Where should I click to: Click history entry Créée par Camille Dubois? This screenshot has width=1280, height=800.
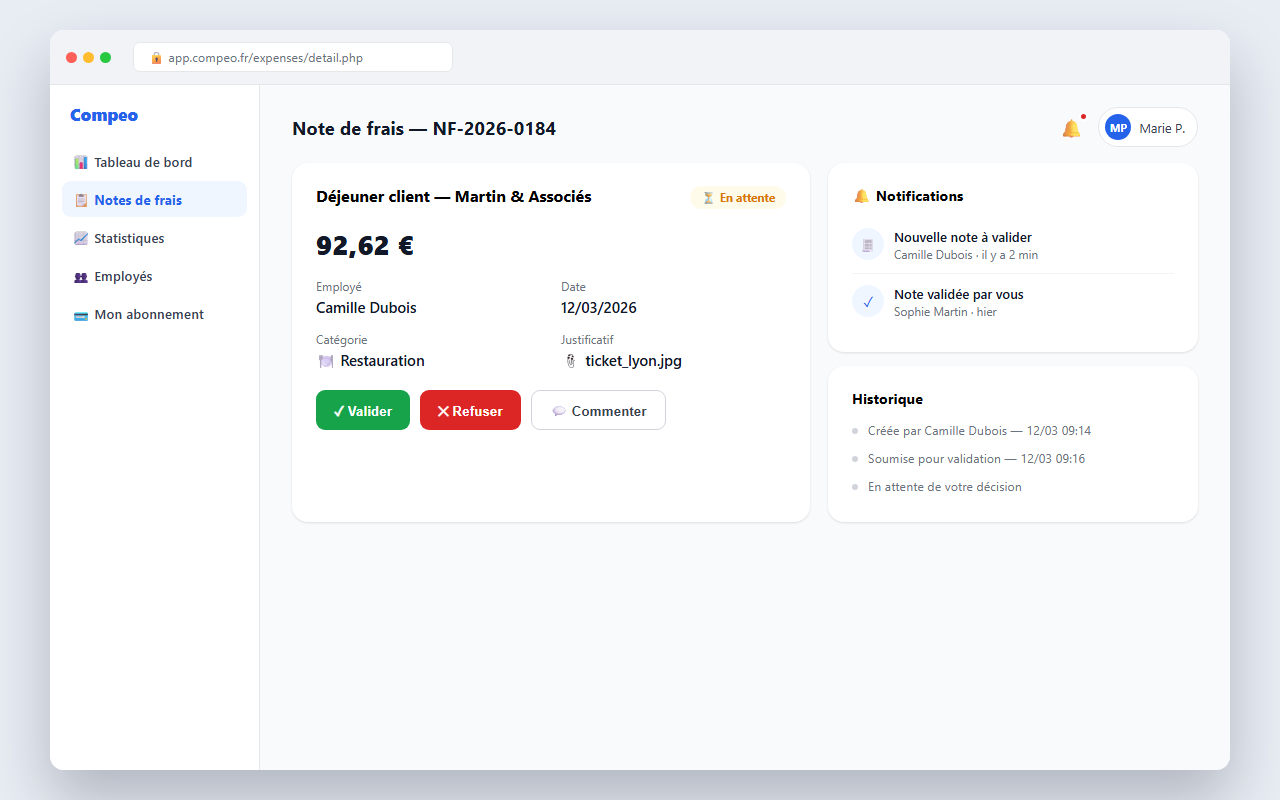coord(979,431)
